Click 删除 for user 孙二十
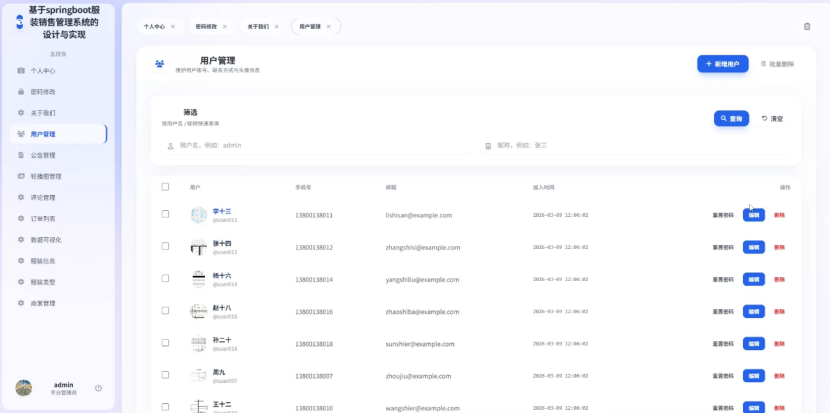830x413 pixels. click(x=779, y=344)
